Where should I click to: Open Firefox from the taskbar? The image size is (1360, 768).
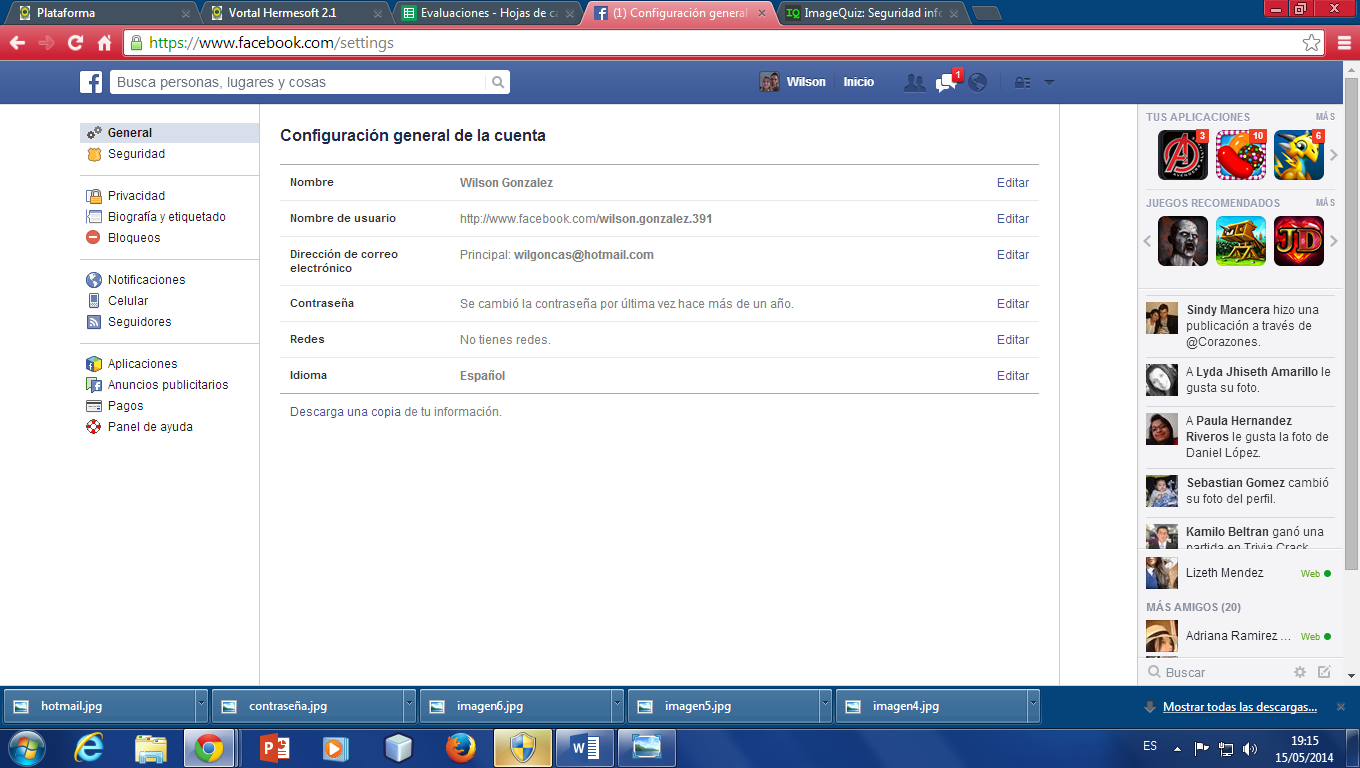pyautogui.click(x=460, y=748)
